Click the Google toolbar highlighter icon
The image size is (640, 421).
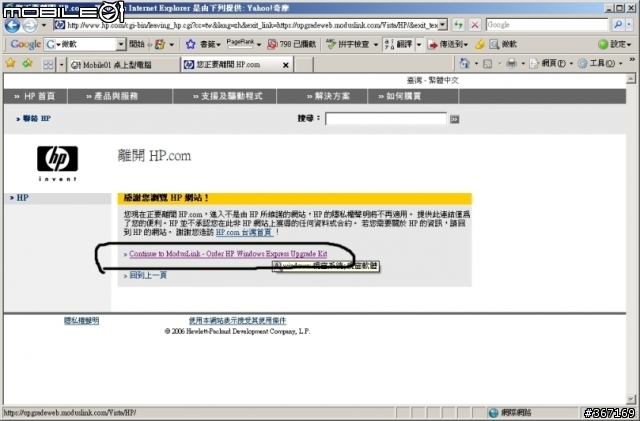[x=480, y=44]
